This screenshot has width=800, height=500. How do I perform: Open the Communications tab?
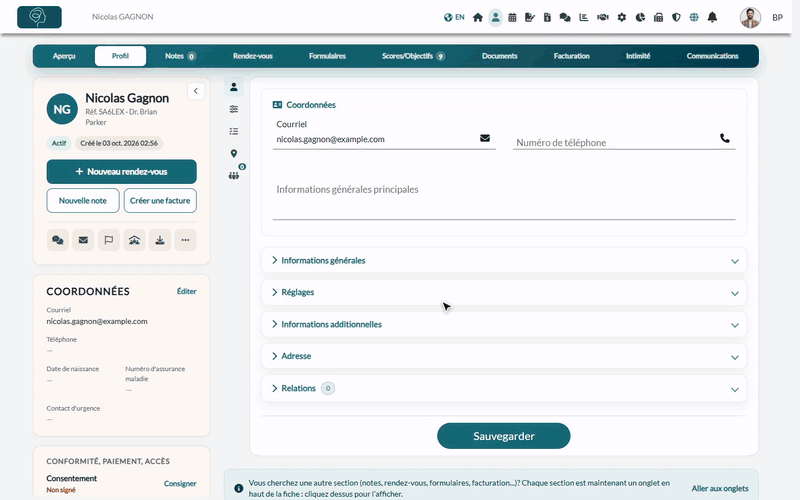[712, 56]
